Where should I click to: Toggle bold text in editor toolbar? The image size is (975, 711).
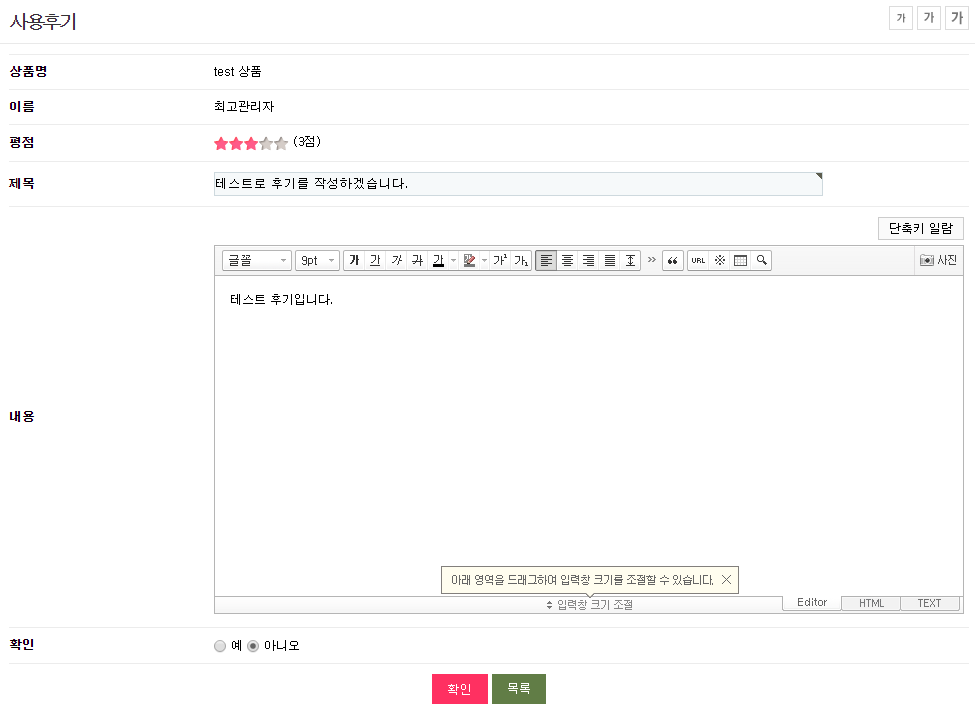pos(354,260)
